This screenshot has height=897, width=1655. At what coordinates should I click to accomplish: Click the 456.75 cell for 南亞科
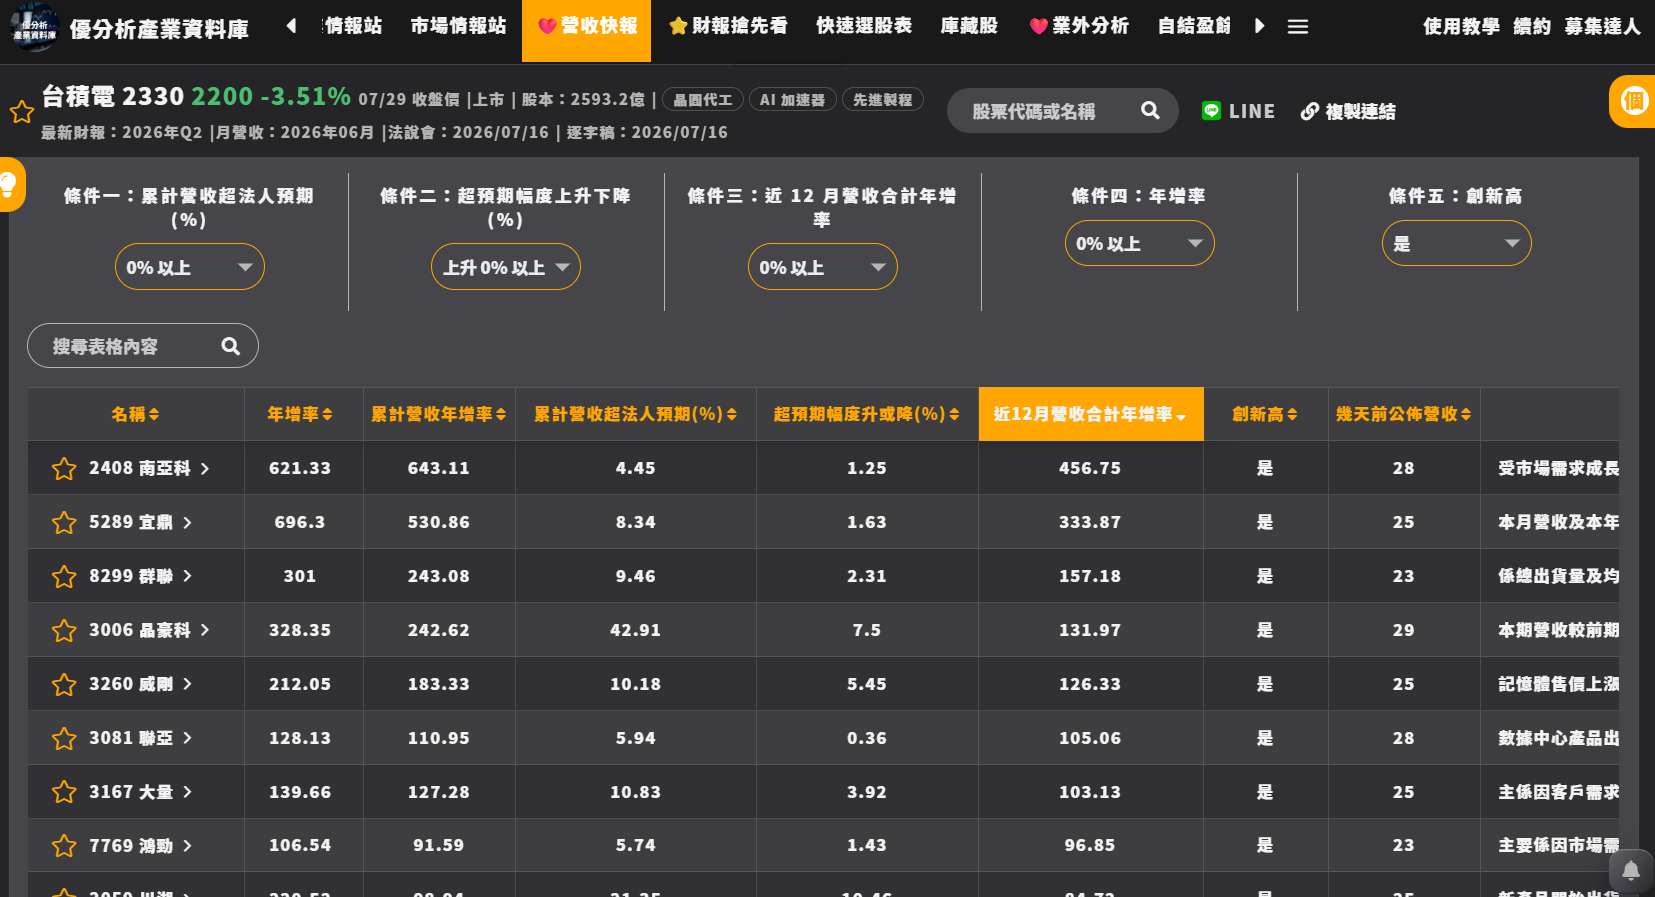(x=1090, y=468)
